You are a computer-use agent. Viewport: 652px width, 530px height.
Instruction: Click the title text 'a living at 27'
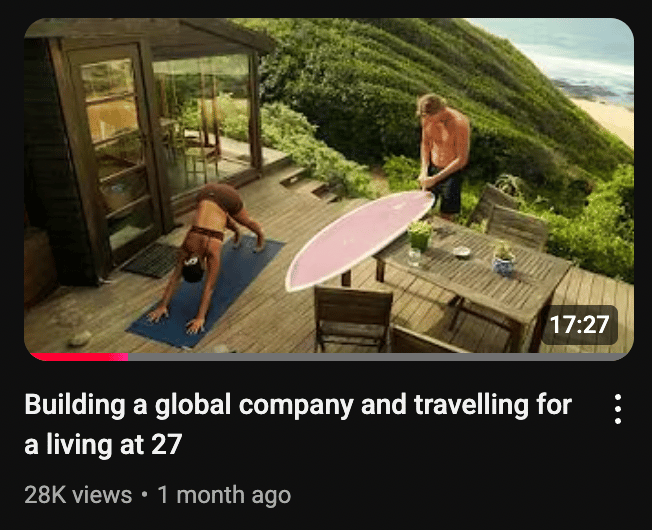(103, 444)
